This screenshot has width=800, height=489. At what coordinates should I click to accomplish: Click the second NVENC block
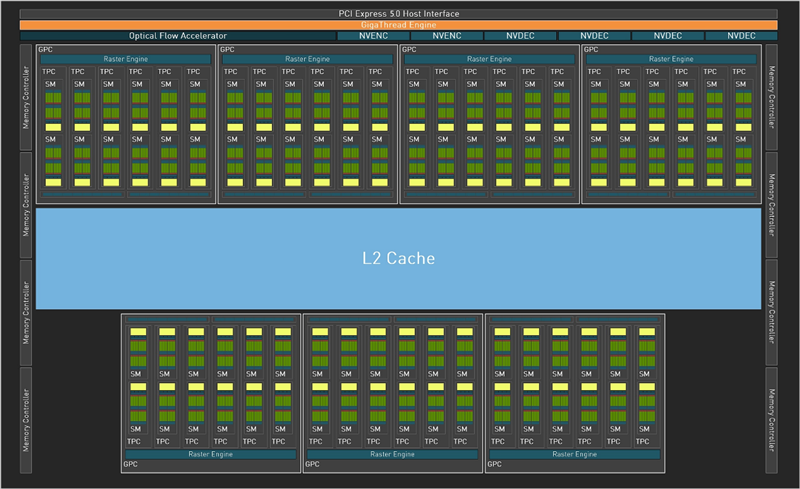[x=446, y=36]
